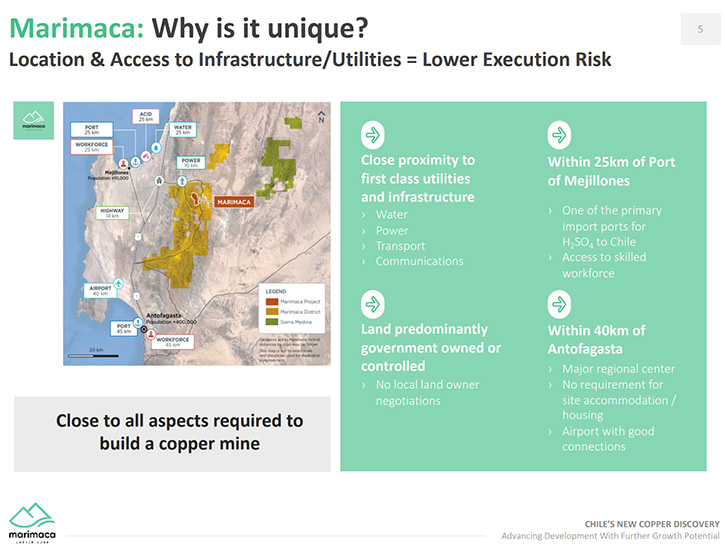The height and width of the screenshot is (547, 725).
Task: Click the 'Land predominantly government owned' heading
Action: pos(430,347)
